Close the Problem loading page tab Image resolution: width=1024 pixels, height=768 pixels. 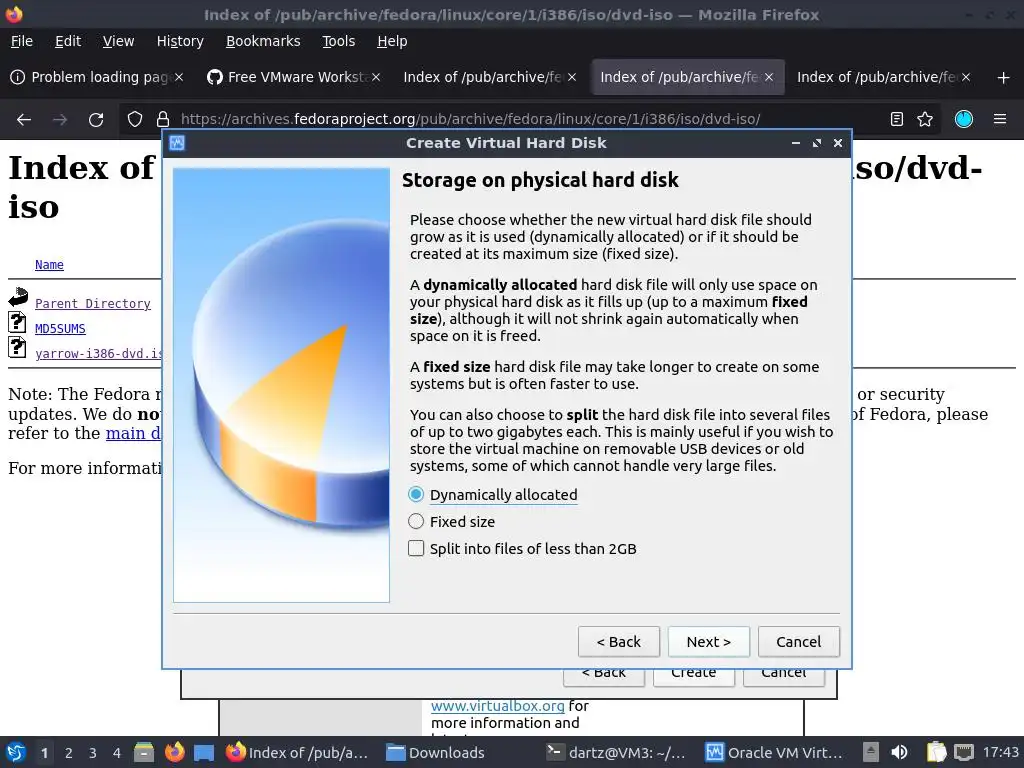pos(179,77)
